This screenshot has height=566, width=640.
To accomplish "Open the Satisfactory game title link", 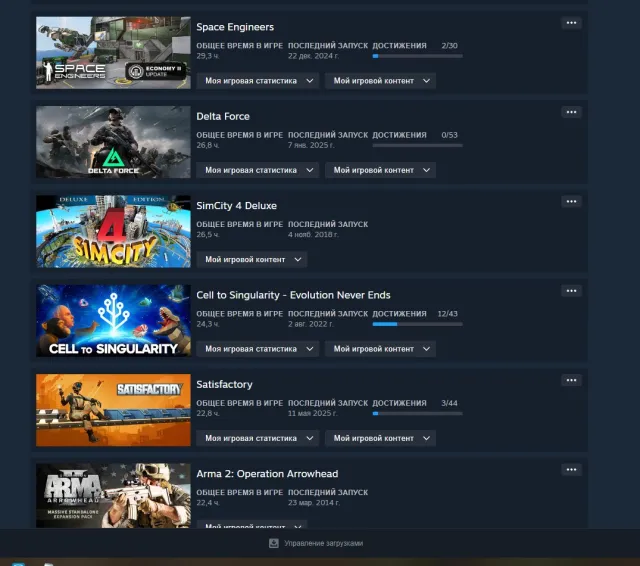I will pyautogui.click(x=224, y=384).
